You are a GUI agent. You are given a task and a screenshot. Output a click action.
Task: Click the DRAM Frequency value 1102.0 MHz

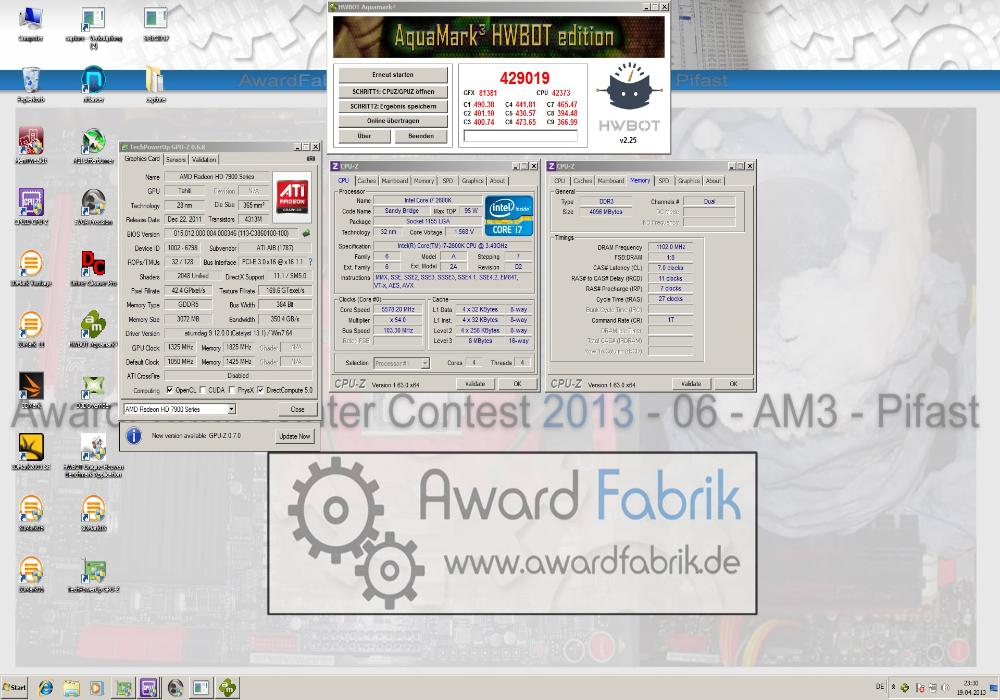pos(671,247)
